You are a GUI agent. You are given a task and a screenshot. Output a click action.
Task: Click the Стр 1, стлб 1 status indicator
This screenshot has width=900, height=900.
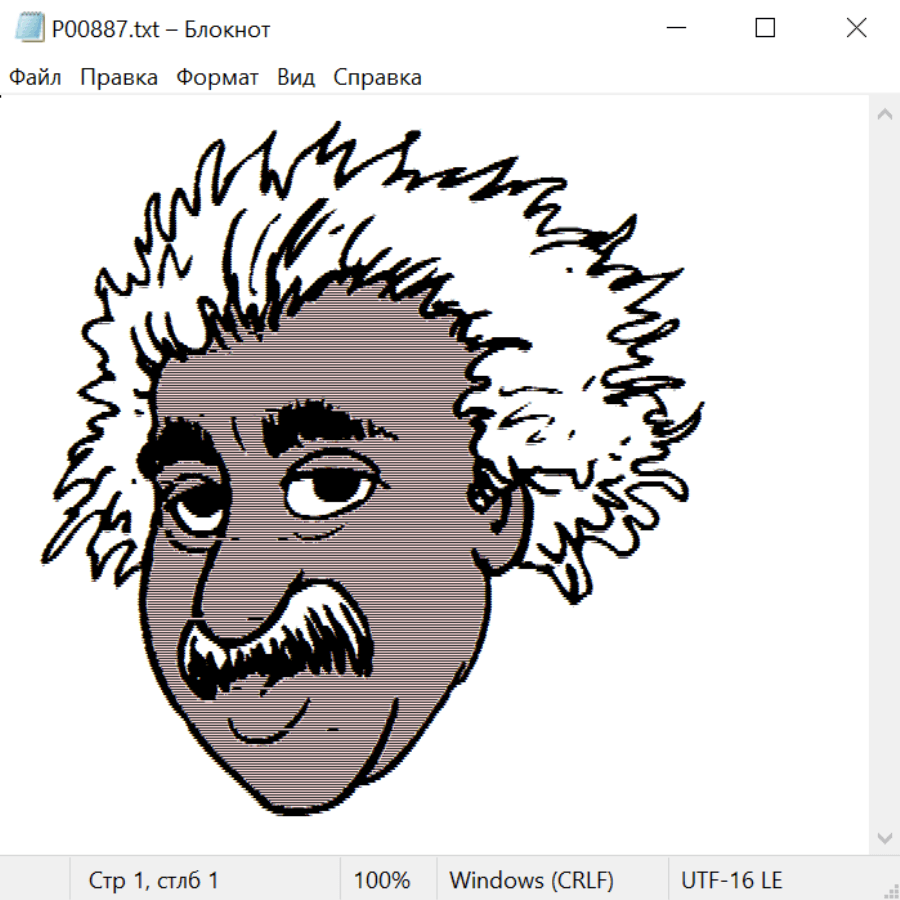click(x=154, y=881)
